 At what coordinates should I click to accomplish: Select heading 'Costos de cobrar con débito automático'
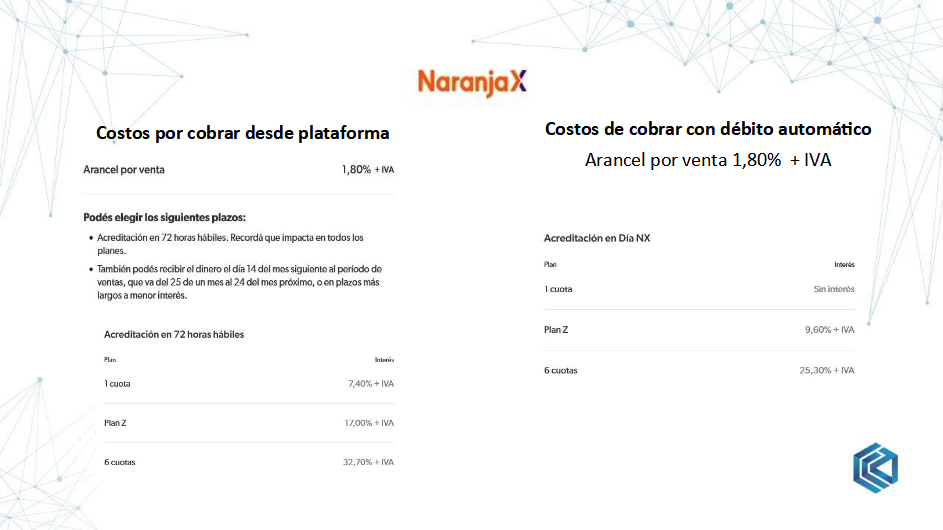(x=708, y=129)
